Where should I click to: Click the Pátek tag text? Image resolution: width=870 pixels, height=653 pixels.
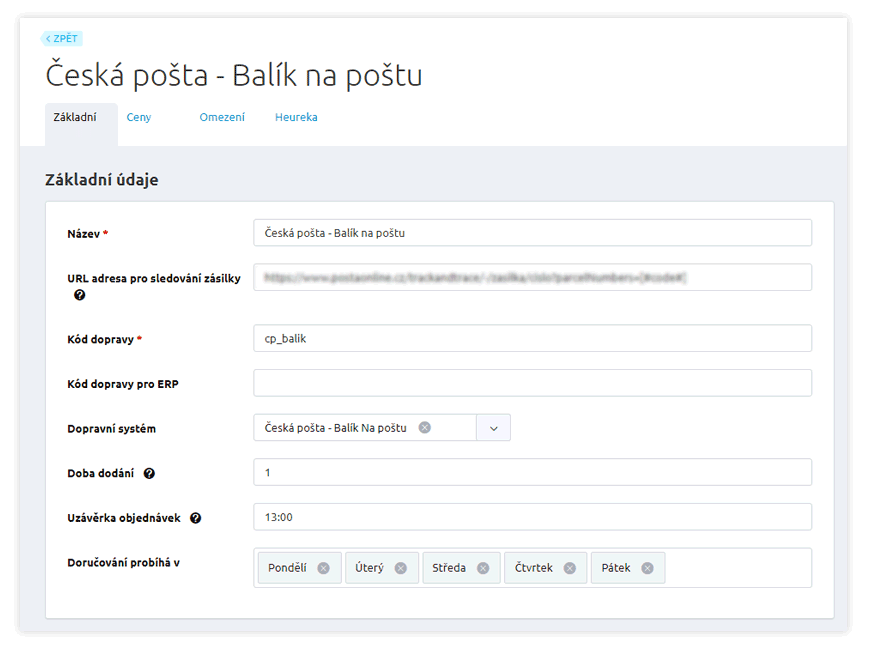click(616, 568)
